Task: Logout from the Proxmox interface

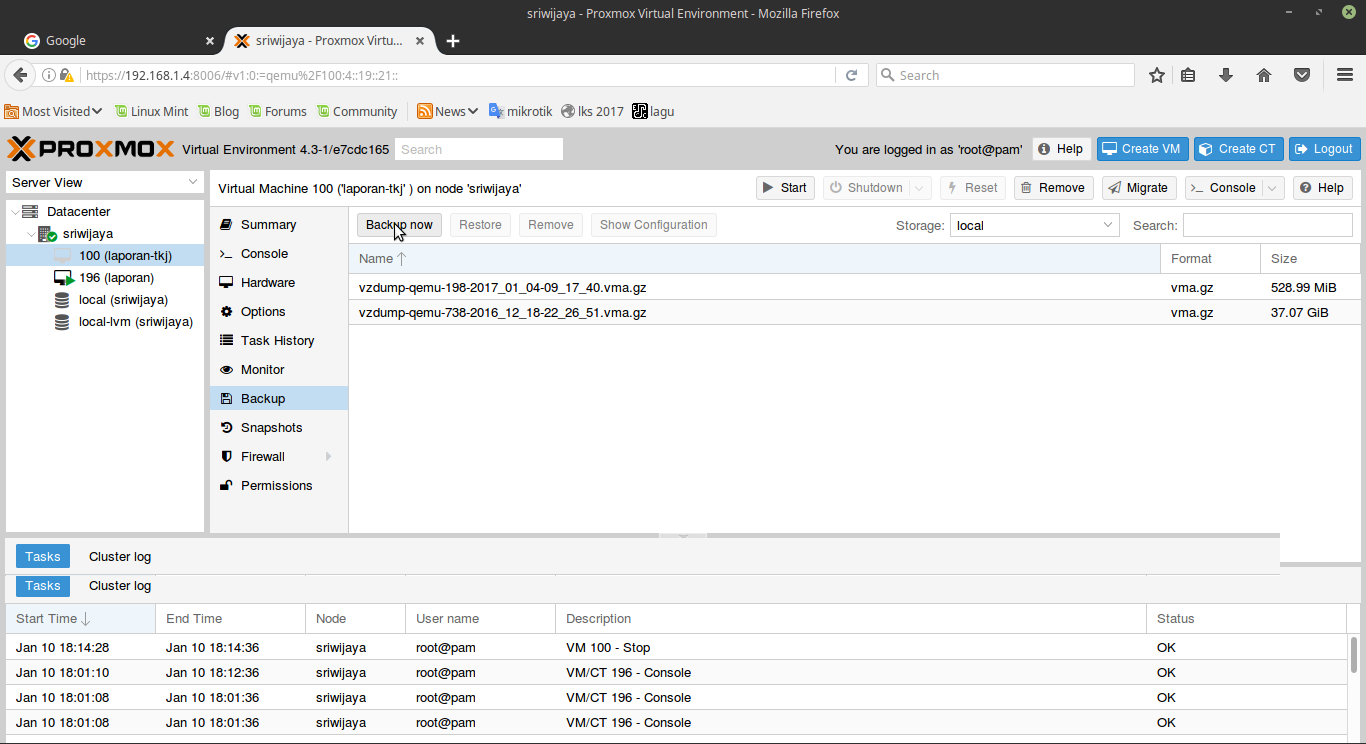Action: coord(1324,148)
